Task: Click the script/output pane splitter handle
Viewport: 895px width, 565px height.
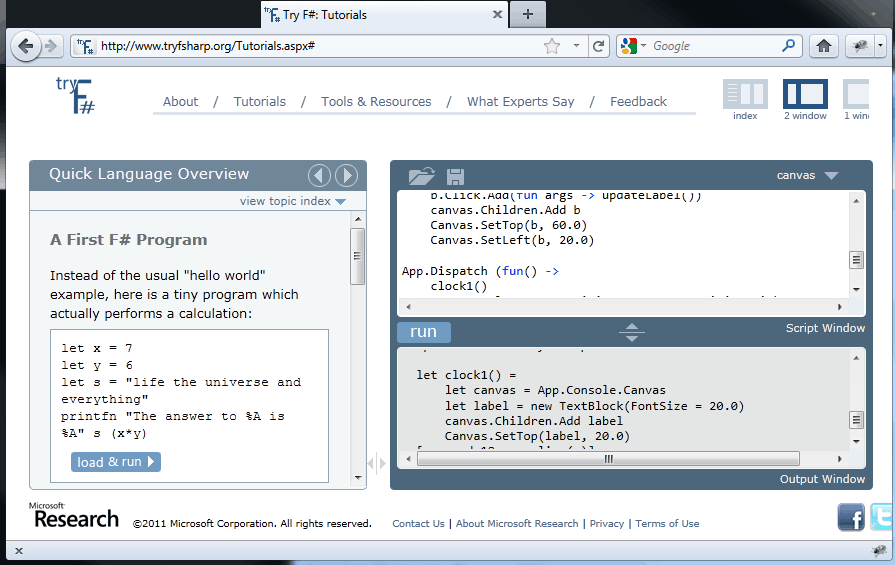Action: point(632,332)
